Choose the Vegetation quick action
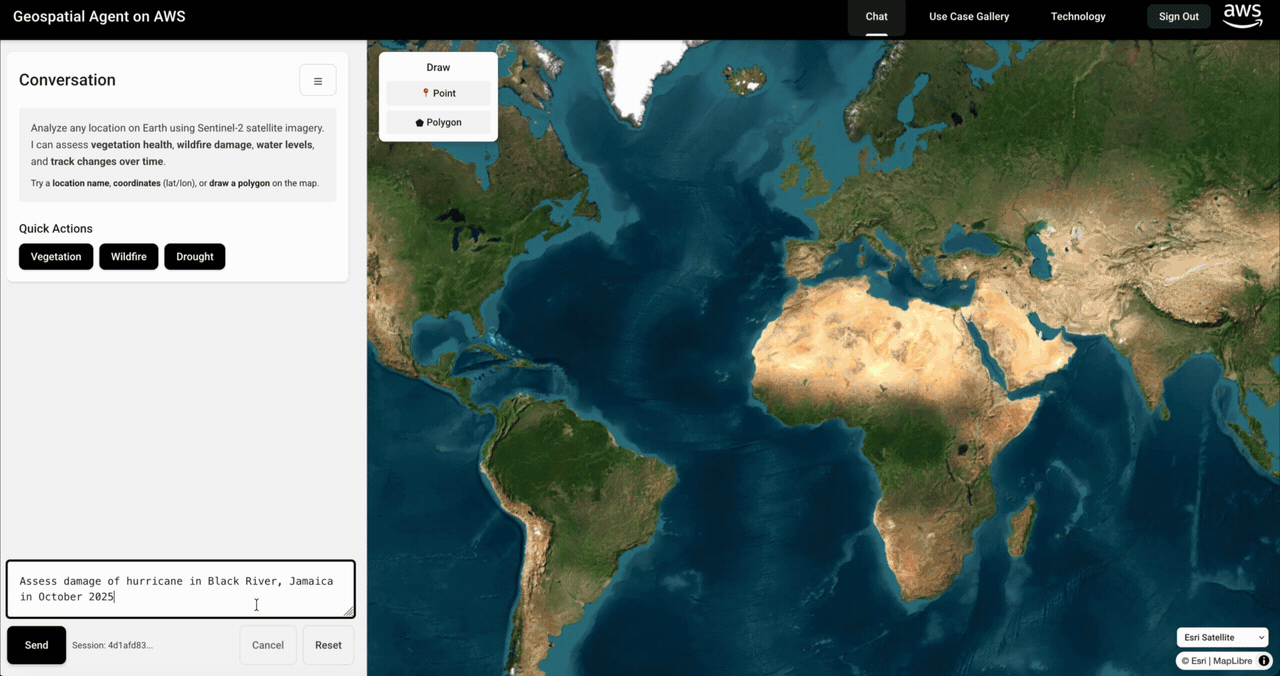Image resolution: width=1280 pixels, height=676 pixels. click(x=56, y=257)
